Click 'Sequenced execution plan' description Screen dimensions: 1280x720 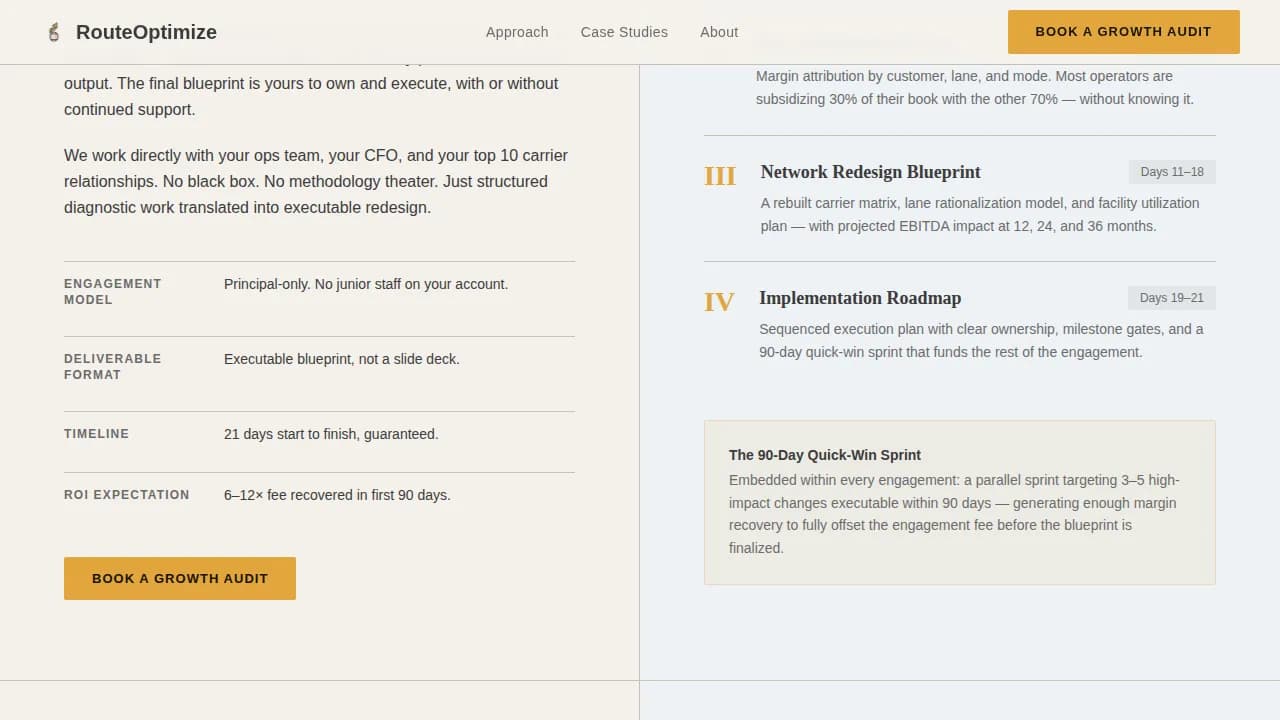pyautogui.click(x=981, y=340)
